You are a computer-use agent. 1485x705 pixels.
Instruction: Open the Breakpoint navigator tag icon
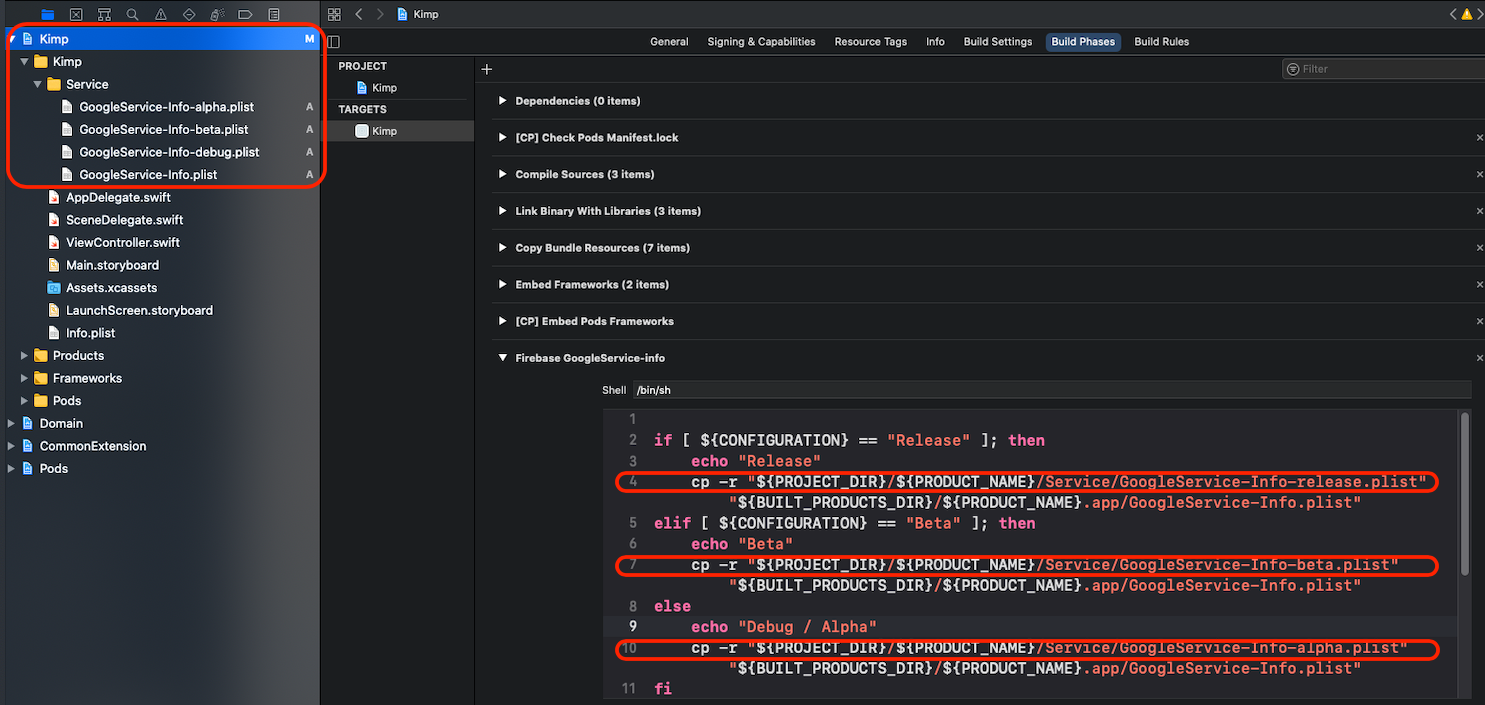[245, 15]
